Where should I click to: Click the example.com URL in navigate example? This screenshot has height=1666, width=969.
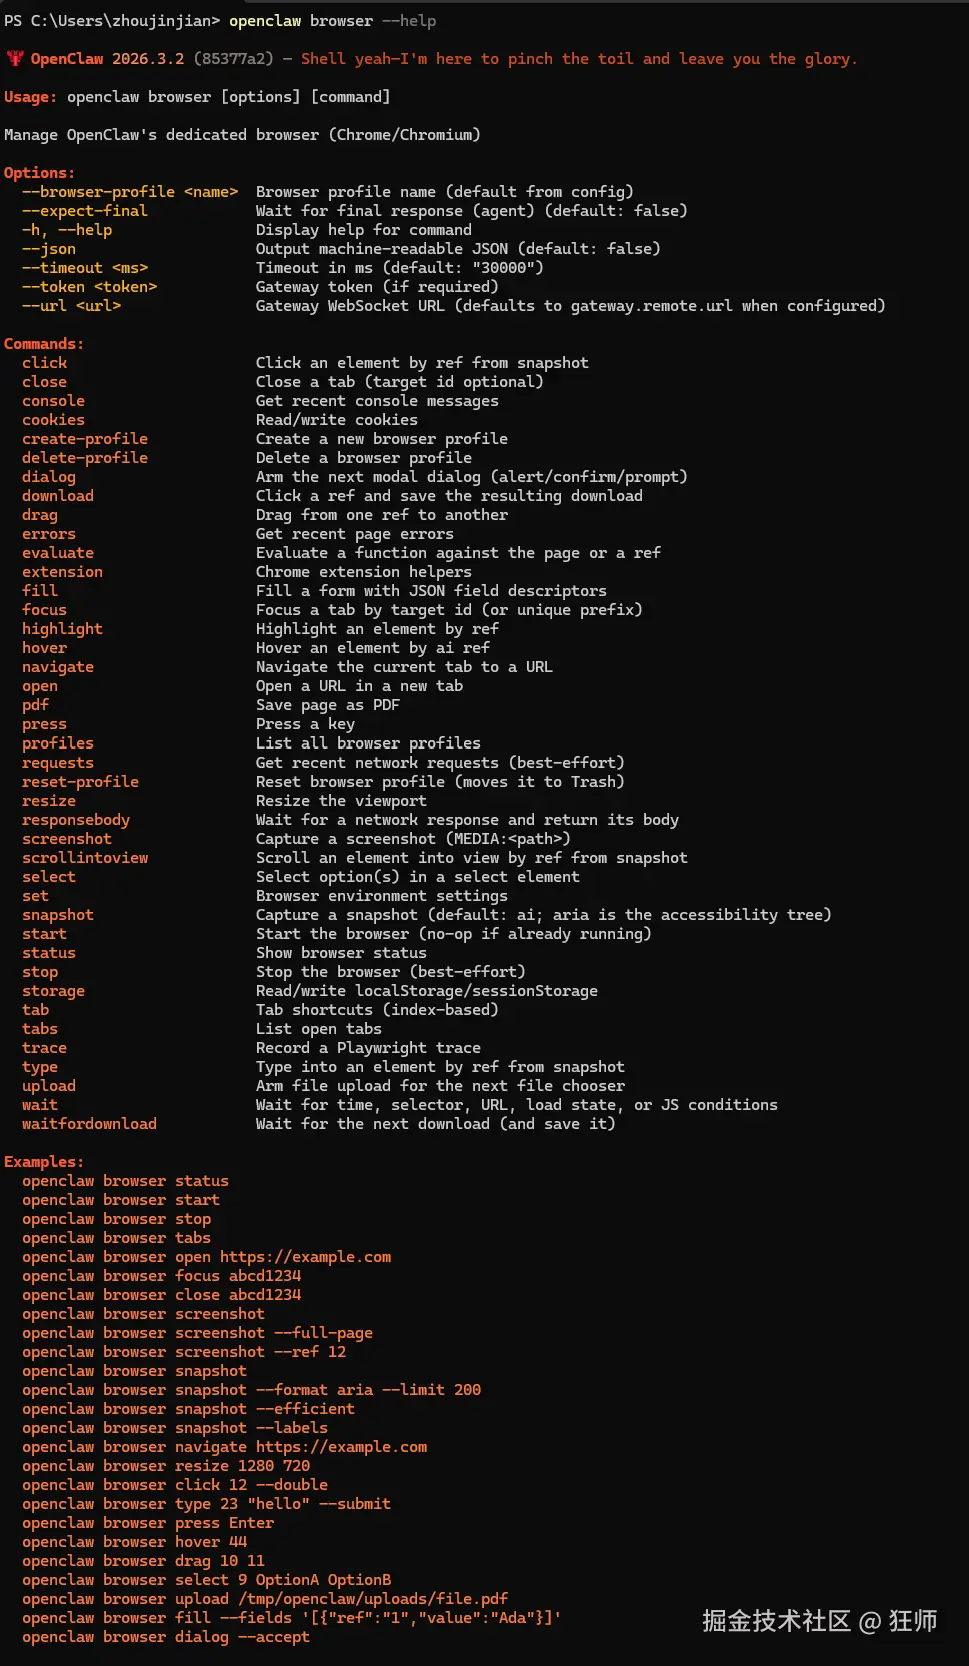pos(341,1447)
